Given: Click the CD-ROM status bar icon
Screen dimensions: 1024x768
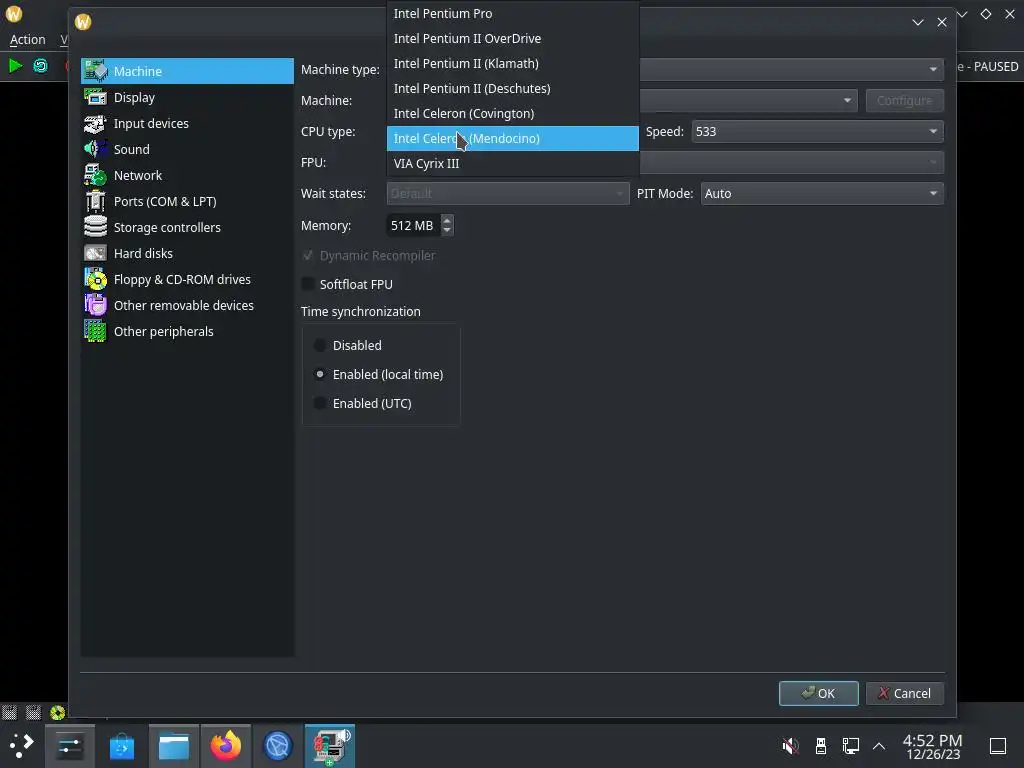Looking at the screenshot, I should click(x=57, y=712).
